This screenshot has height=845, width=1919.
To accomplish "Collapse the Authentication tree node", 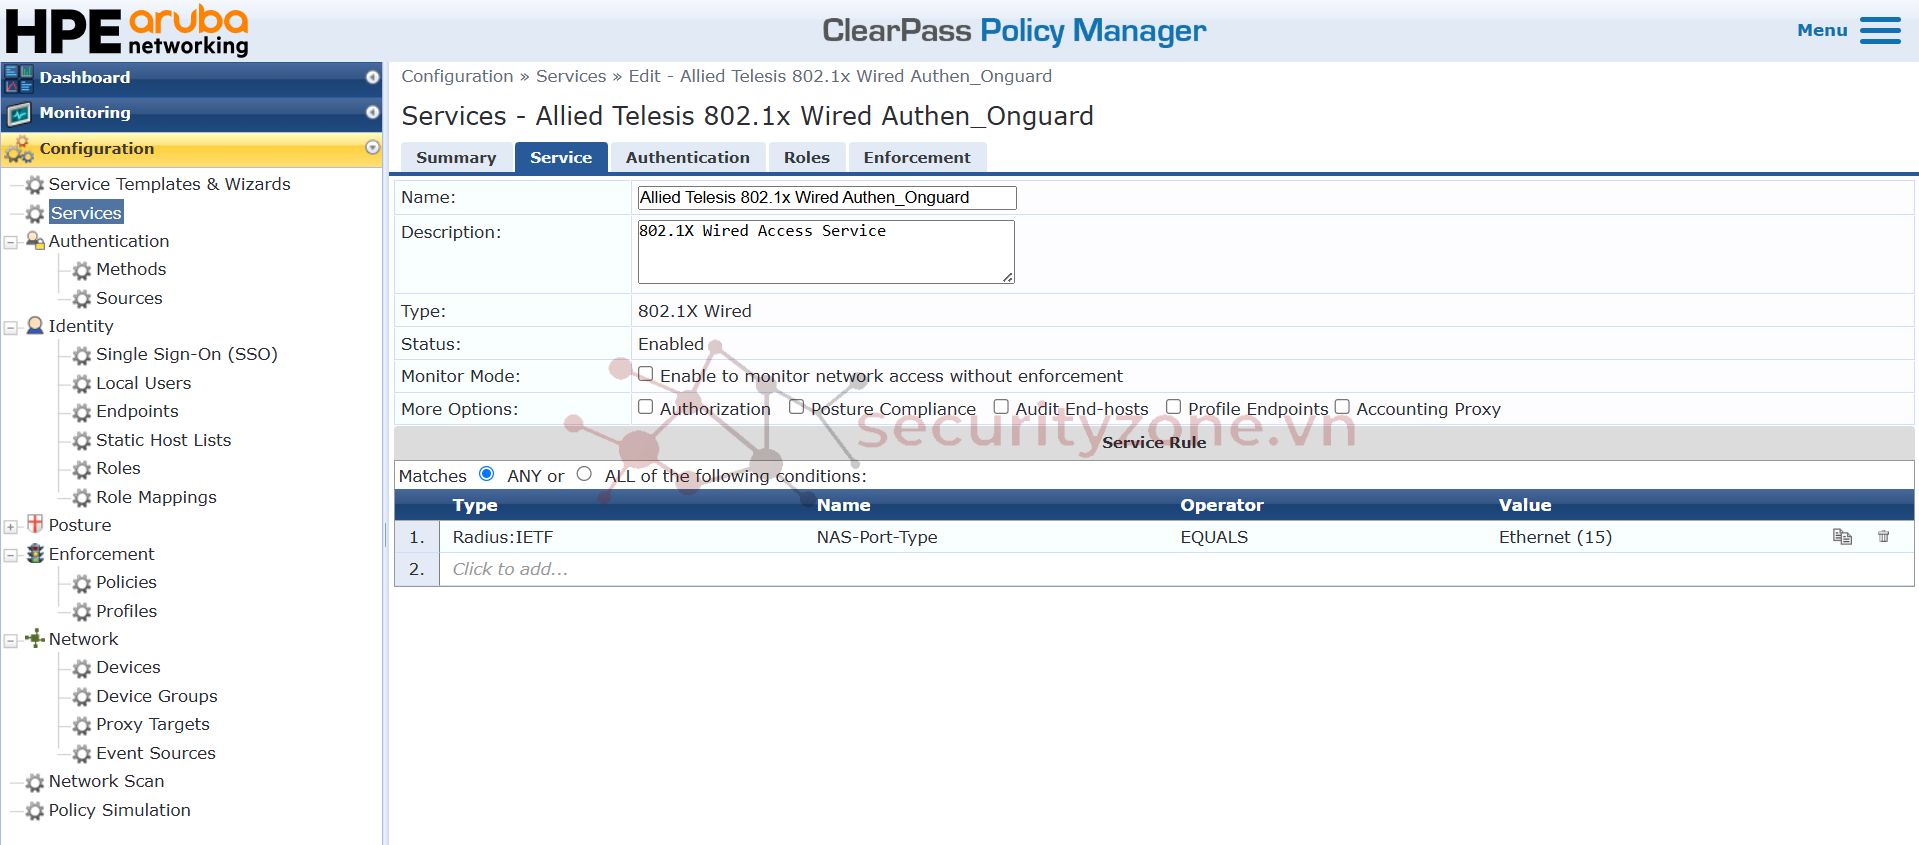I will click(11, 242).
